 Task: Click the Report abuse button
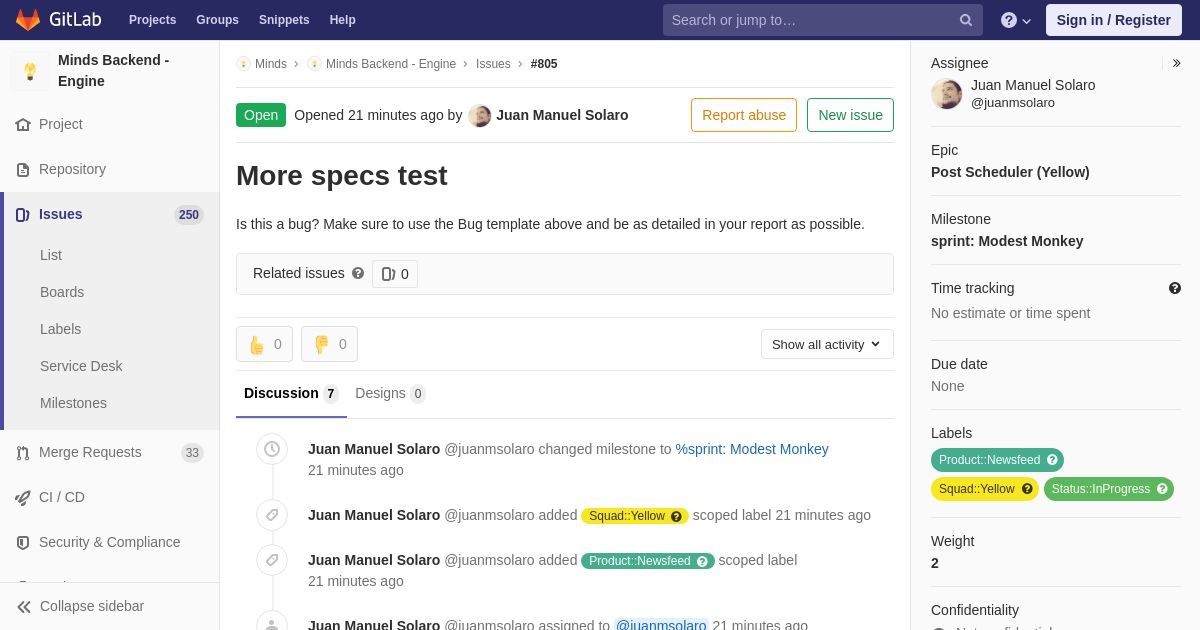(x=744, y=115)
